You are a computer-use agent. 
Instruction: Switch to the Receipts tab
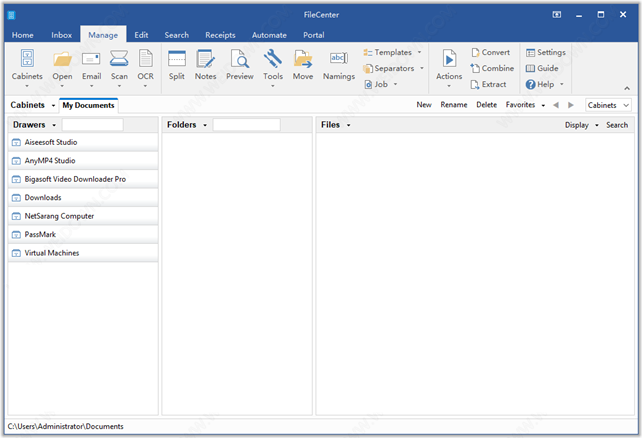[220, 35]
